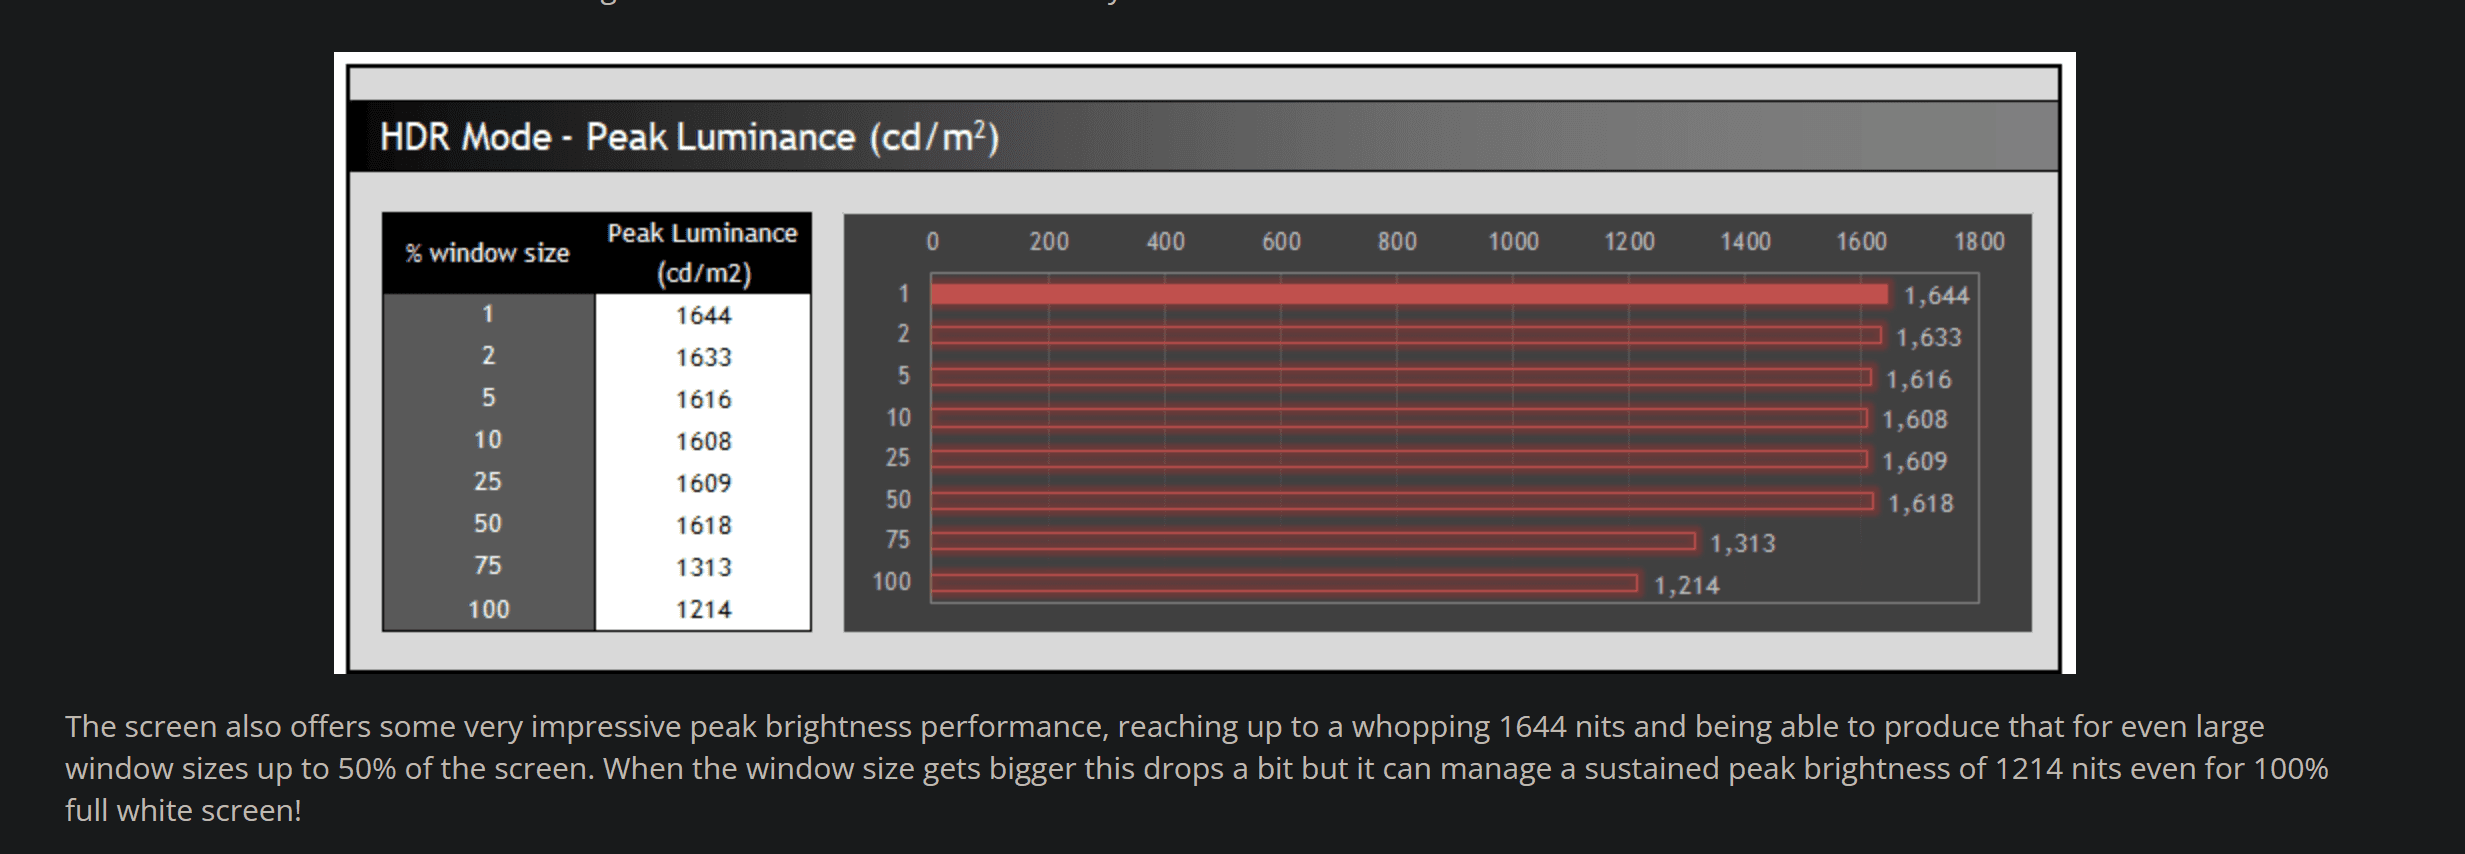Image resolution: width=2465 pixels, height=854 pixels.
Task: Click the "1,313" bar value label
Action: click(1742, 544)
